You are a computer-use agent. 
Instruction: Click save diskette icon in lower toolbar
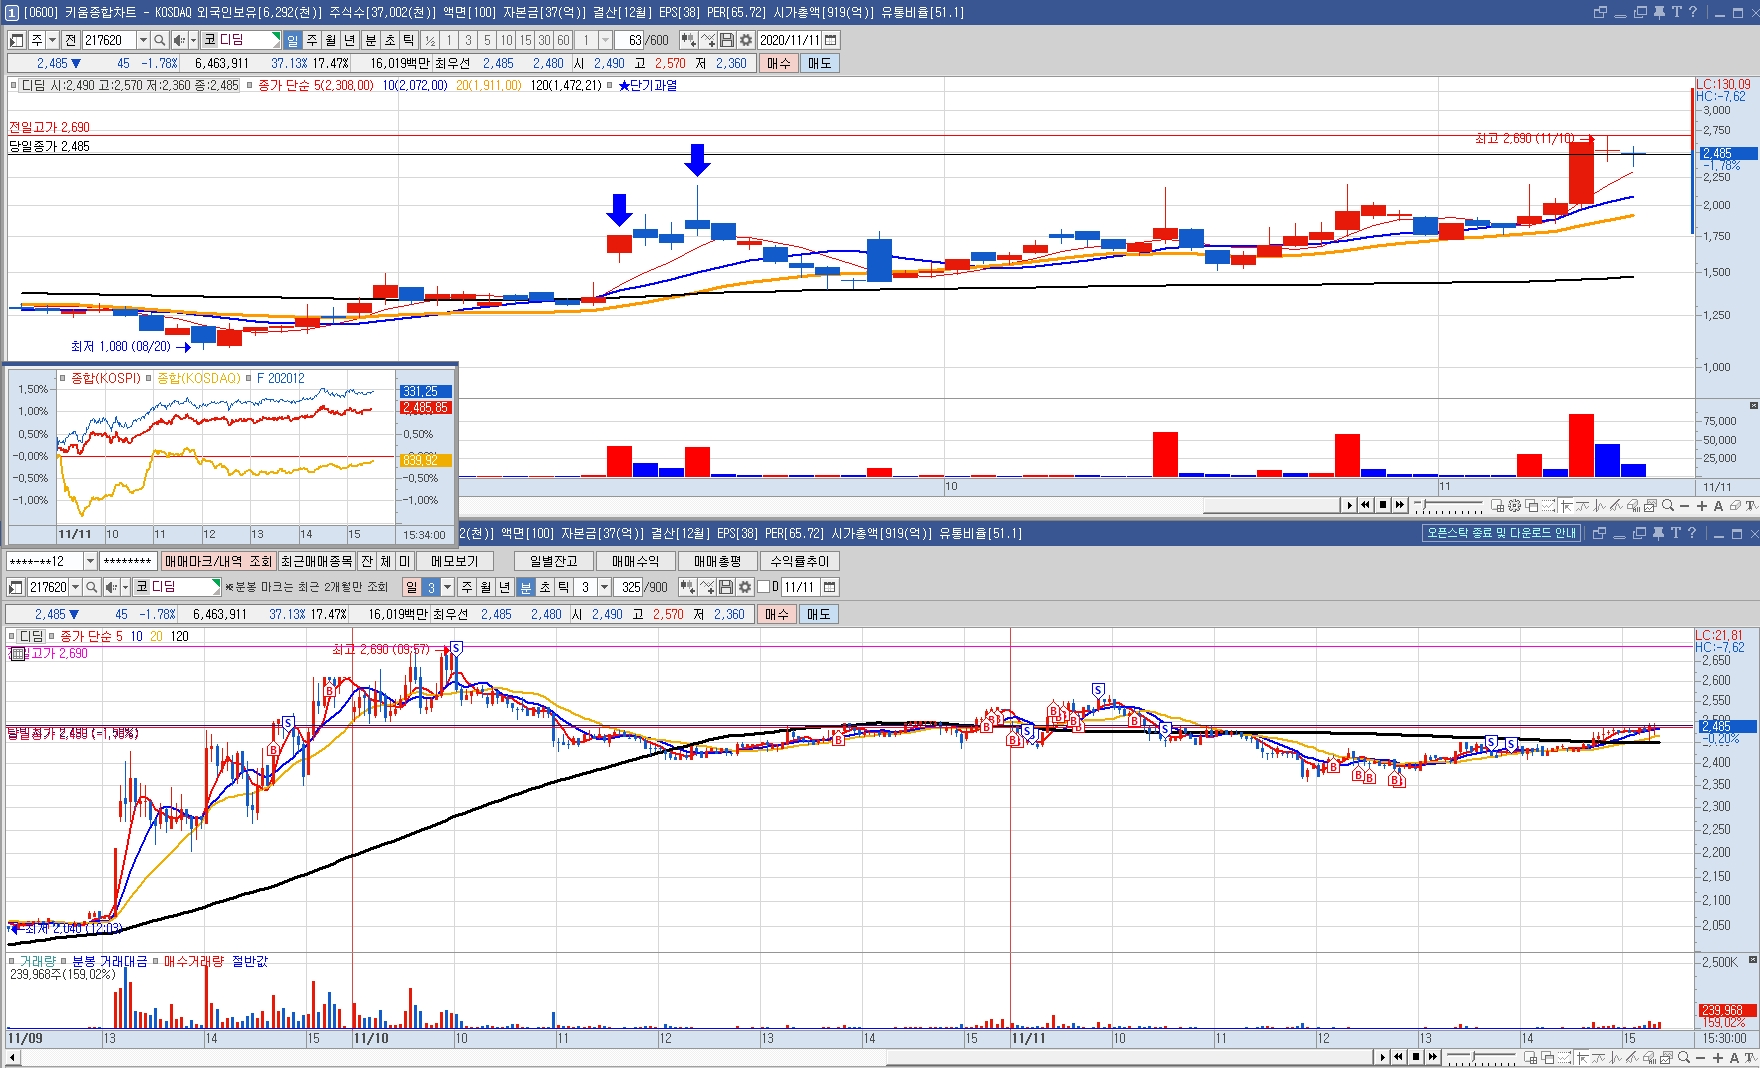pyautogui.click(x=726, y=587)
